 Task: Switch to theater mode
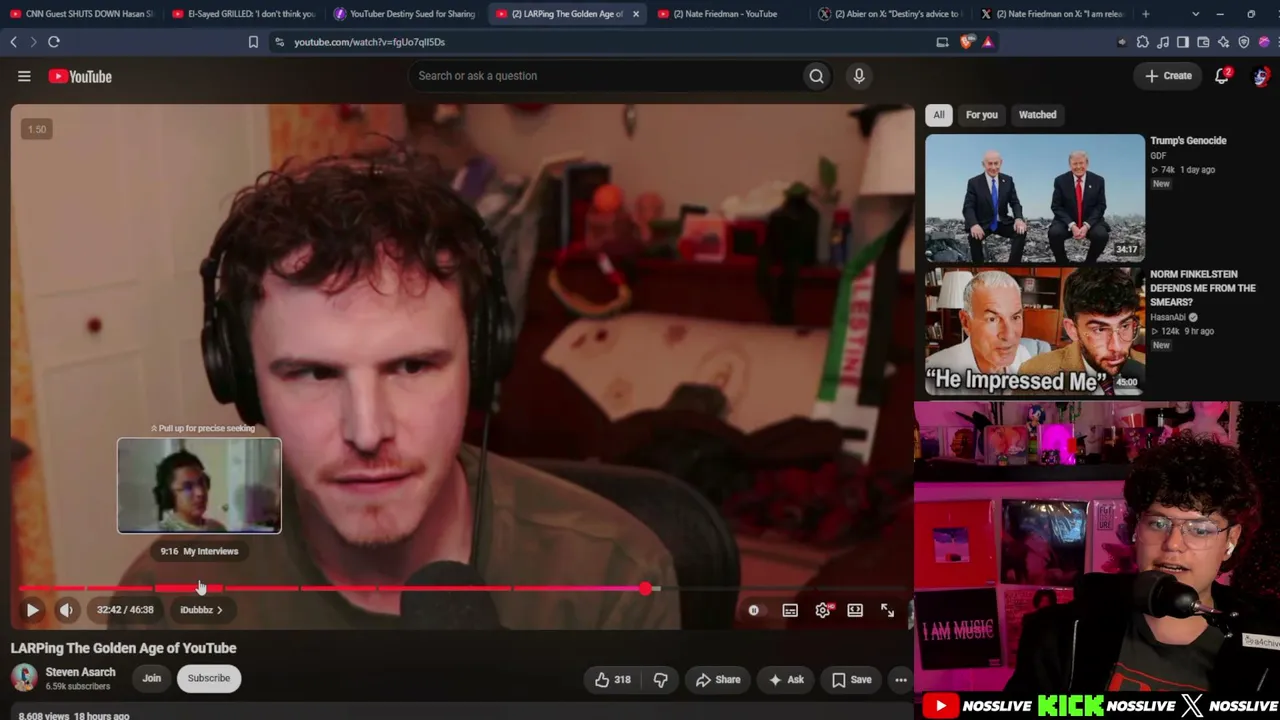pos(855,610)
